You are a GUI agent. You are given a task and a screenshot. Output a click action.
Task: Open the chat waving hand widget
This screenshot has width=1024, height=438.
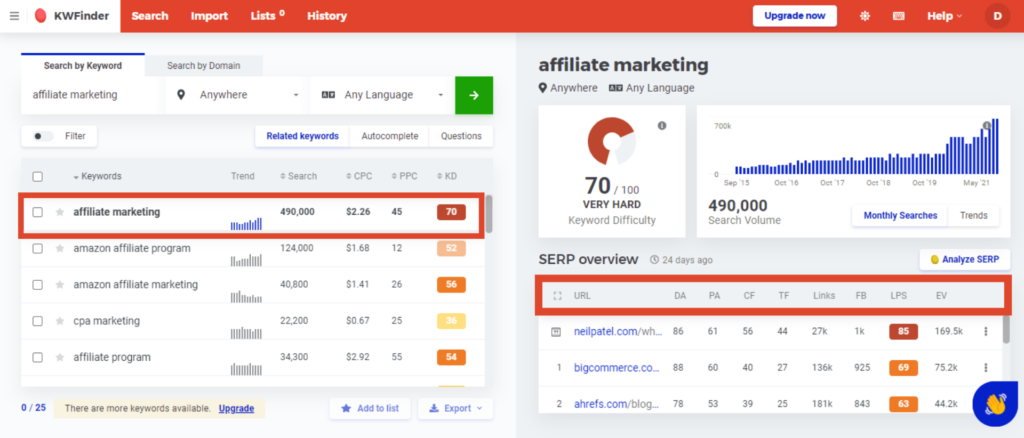point(995,404)
